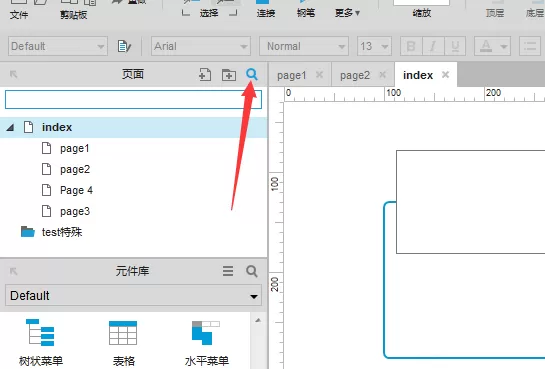The height and width of the screenshot is (369, 545).
Task: Open the 更多 tools dropdown
Action: pos(347,13)
